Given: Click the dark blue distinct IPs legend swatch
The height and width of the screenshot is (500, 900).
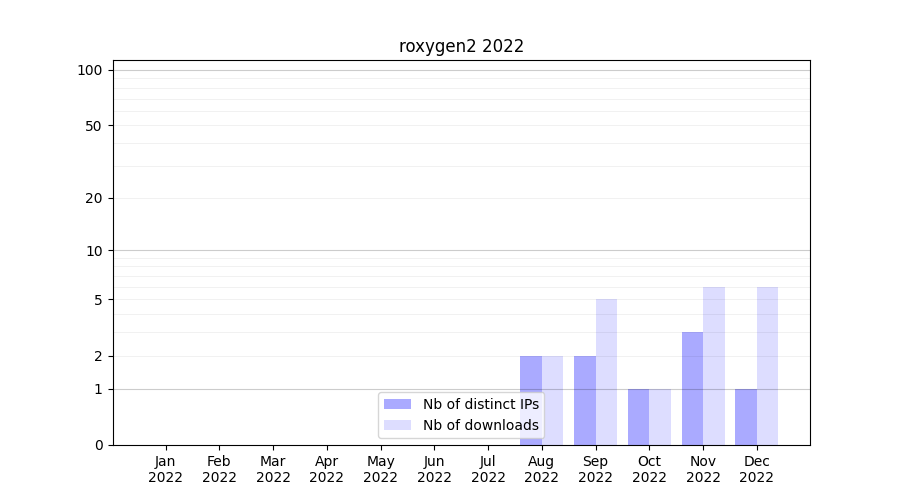Looking at the screenshot, I should click(397, 404).
